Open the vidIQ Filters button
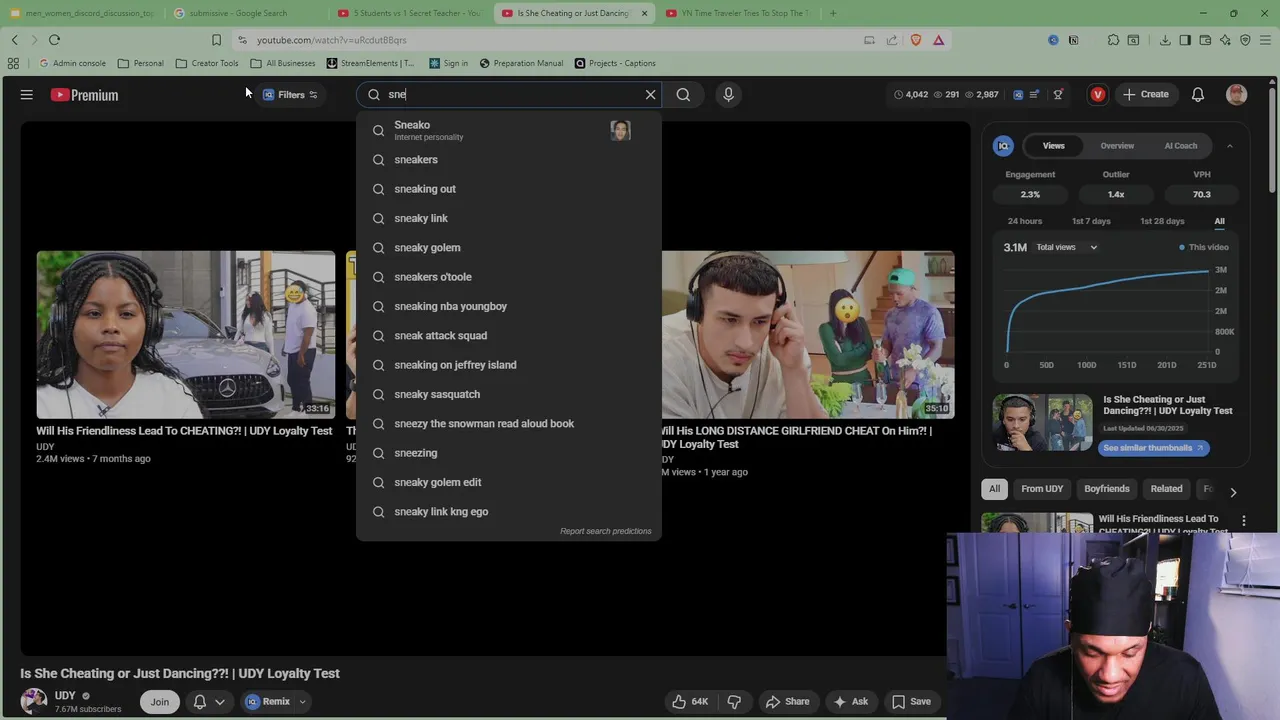Viewport: 1280px width, 720px height. pos(291,95)
